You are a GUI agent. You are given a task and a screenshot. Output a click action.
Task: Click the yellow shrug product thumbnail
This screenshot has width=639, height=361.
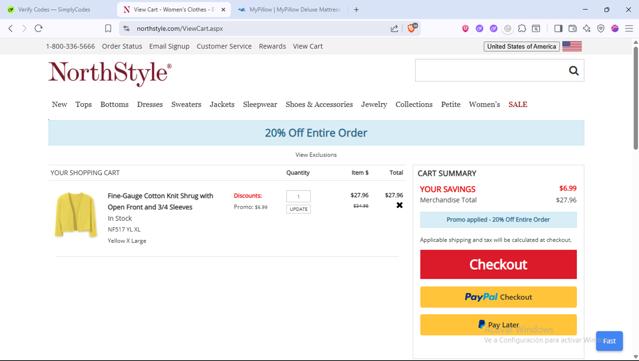[x=75, y=215]
